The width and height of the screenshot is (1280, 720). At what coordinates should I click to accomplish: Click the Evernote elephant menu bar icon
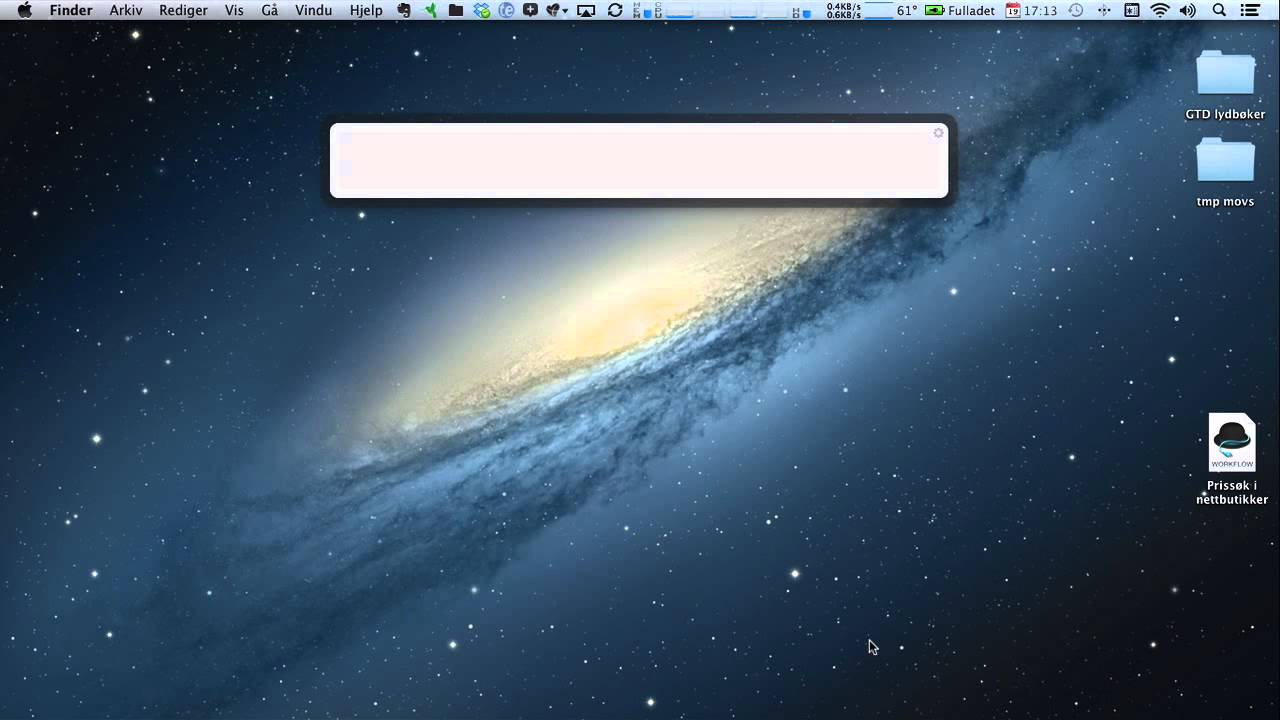[x=404, y=10]
